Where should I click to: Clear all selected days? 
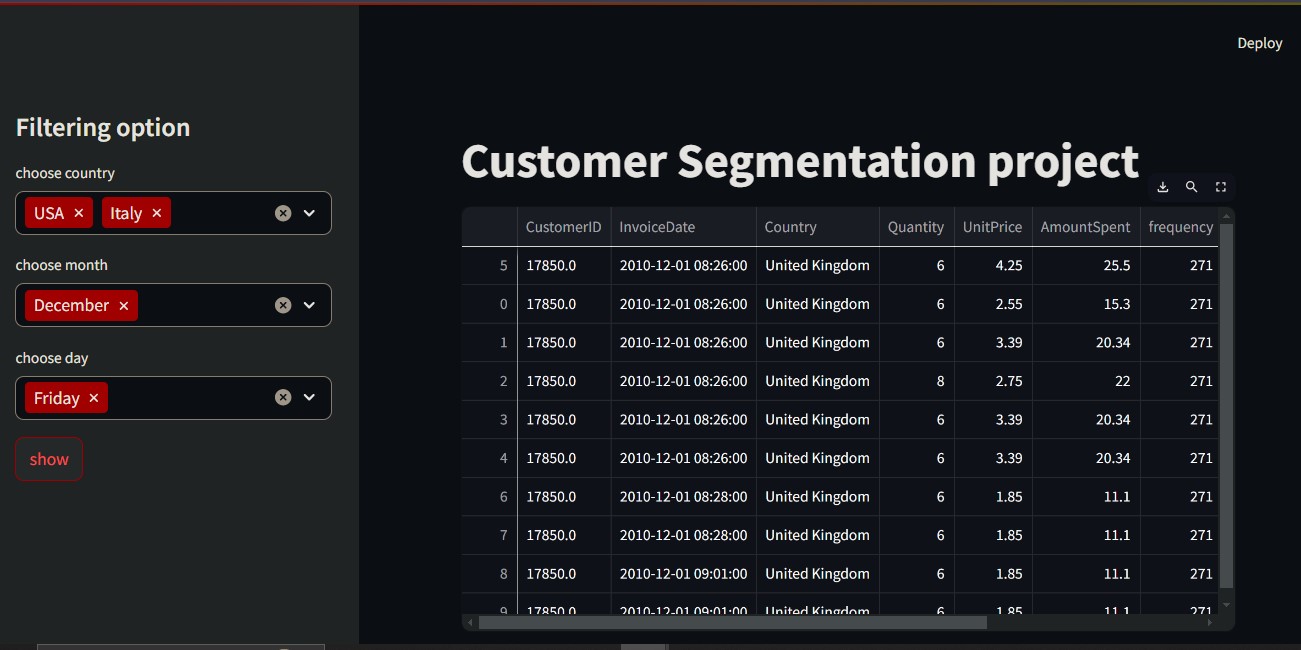tap(283, 397)
